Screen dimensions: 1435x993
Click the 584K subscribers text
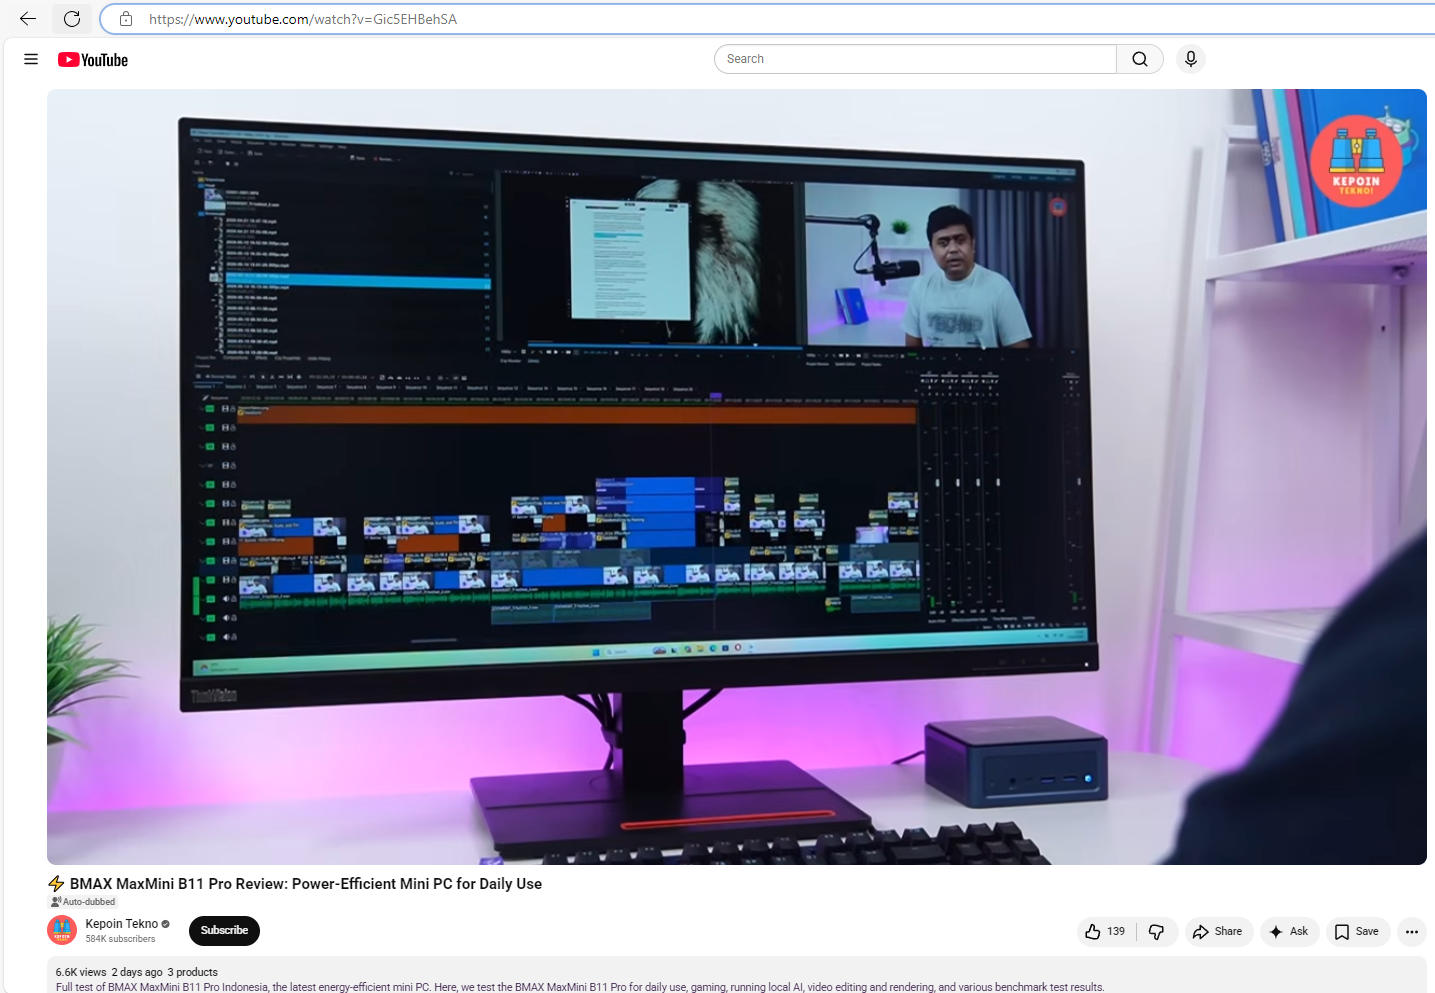pyautogui.click(x=120, y=939)
